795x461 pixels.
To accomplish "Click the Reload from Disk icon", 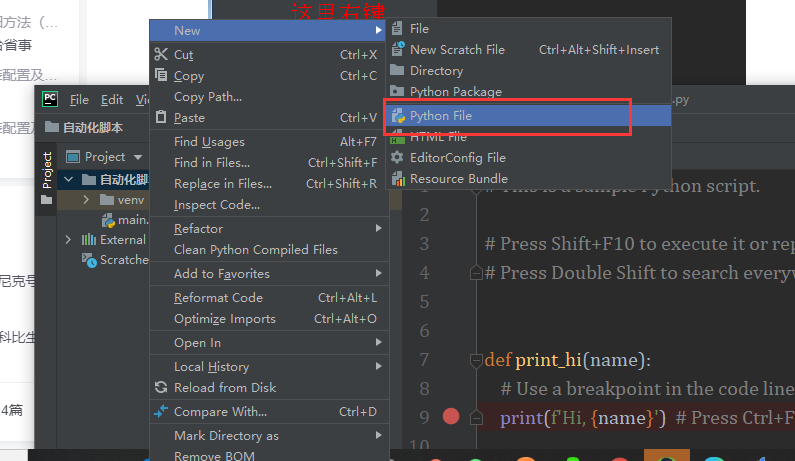I will 161,387.
